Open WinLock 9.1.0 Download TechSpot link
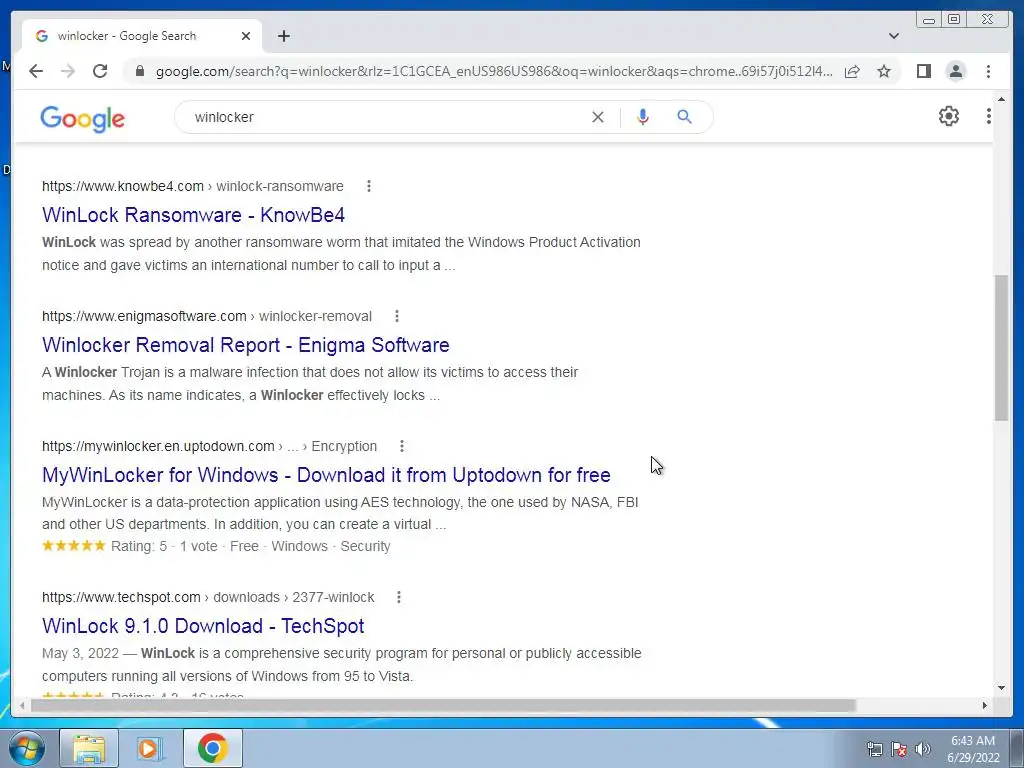The width and height of the screenshot is (1024, 768). pos(203,626)
